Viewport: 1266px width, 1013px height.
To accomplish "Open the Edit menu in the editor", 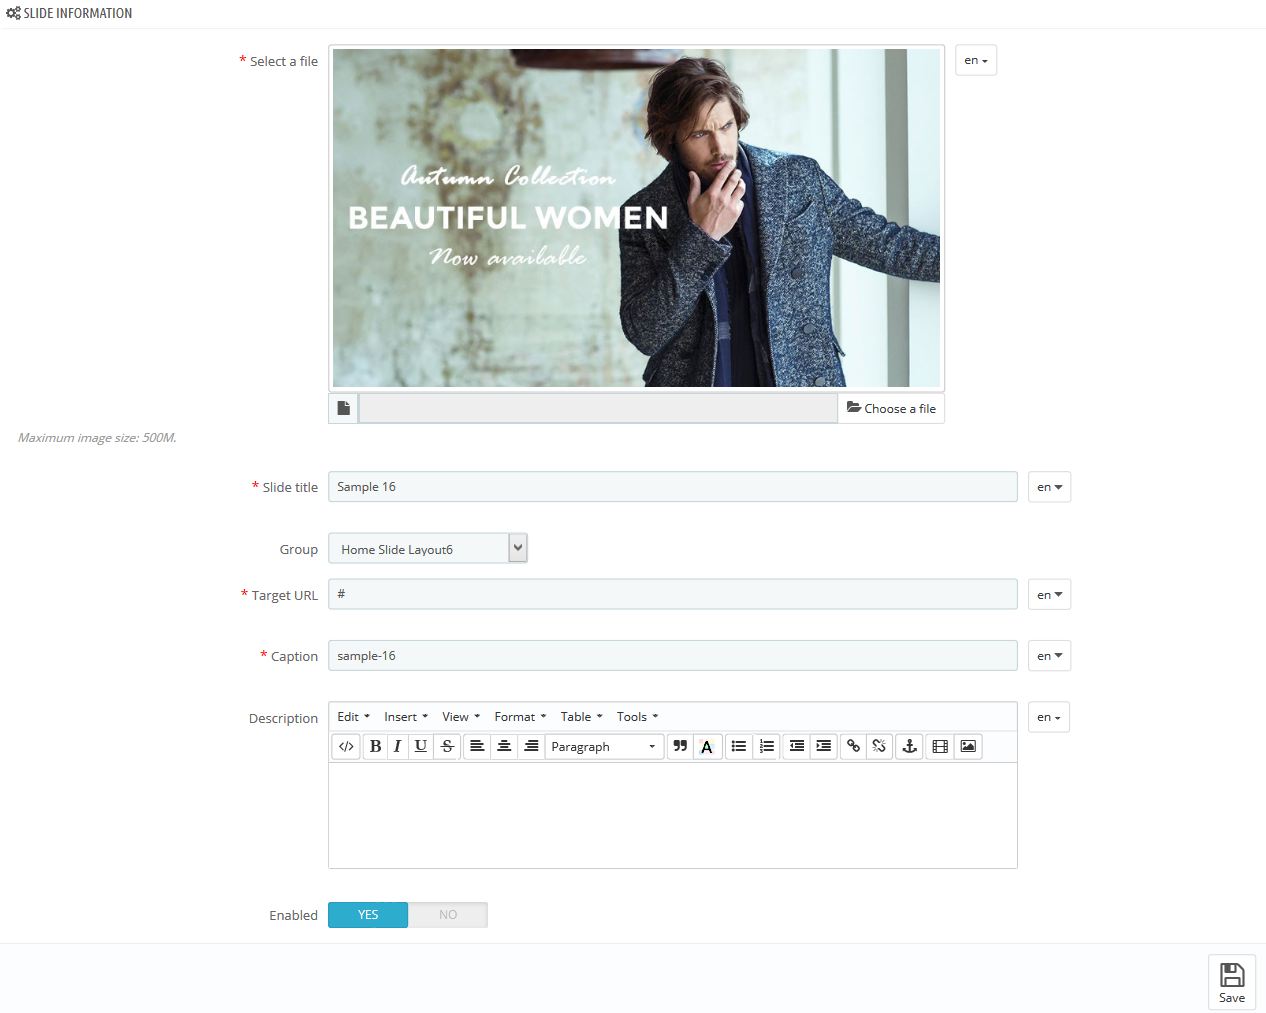I will click(x=353, y=717).
